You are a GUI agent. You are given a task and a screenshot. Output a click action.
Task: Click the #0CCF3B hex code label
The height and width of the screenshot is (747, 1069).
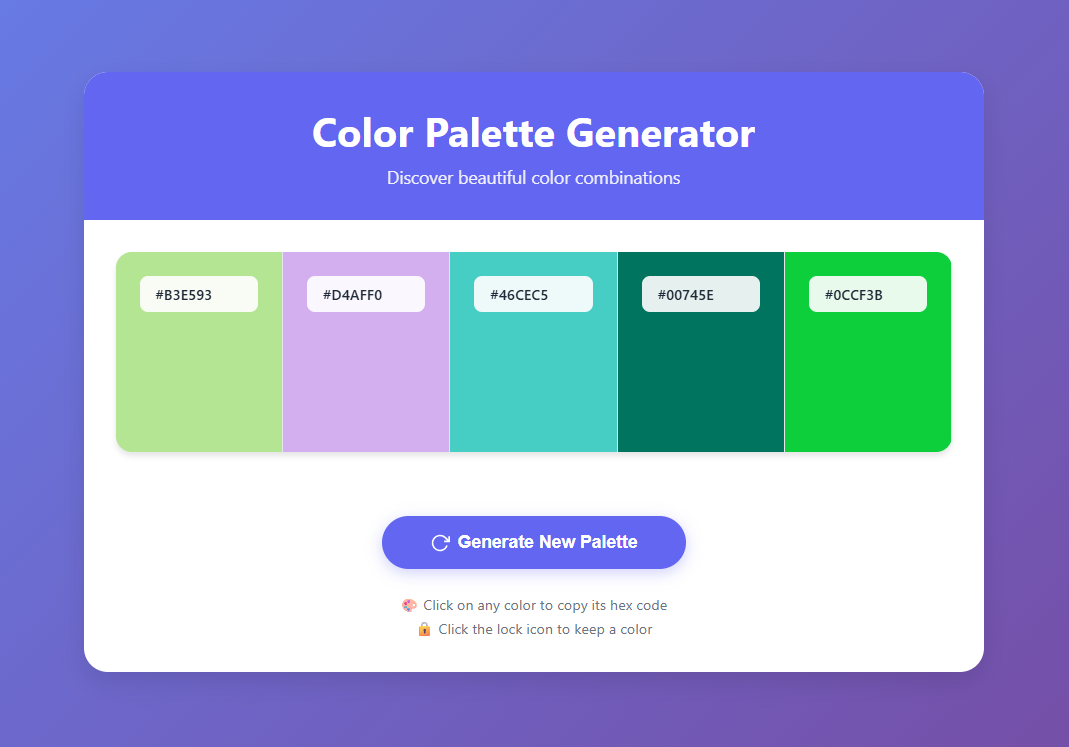[867, 294]
